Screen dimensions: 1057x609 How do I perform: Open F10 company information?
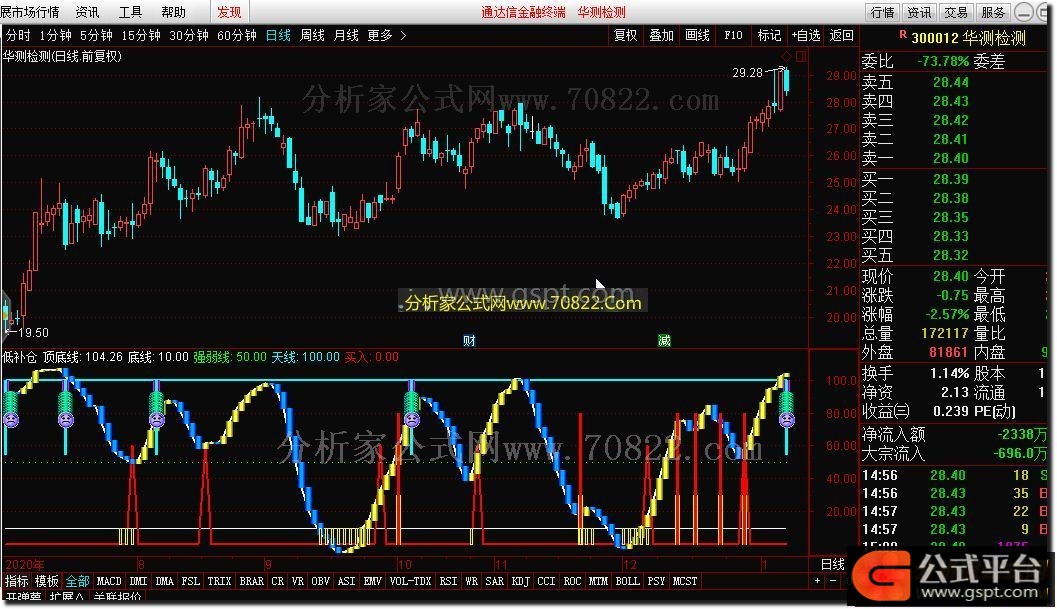click(733, 35)
